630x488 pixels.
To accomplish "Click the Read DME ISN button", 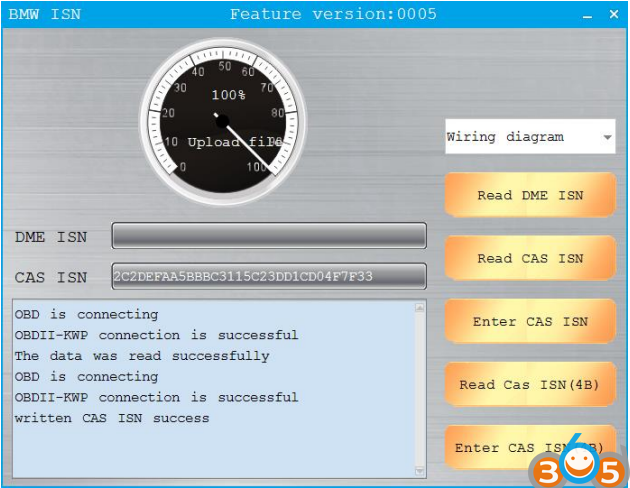I will click(530, 195).
